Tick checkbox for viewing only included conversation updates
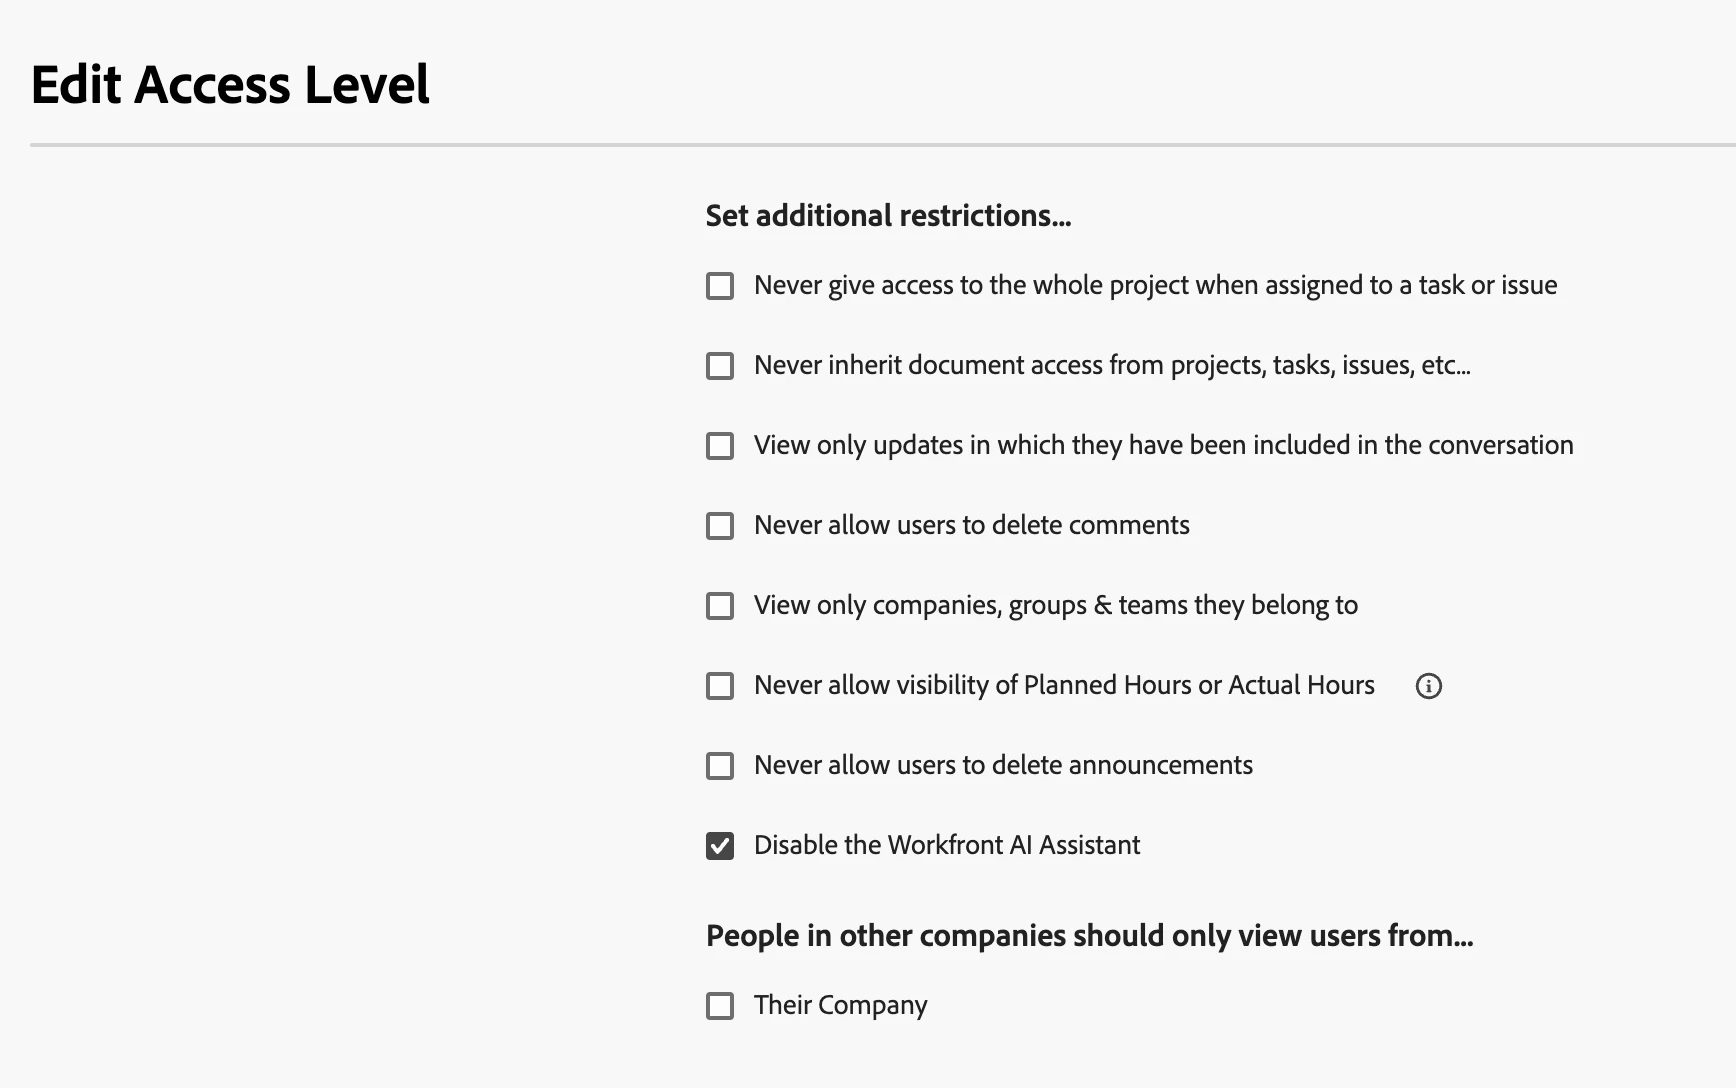 (x=720, y=446)
